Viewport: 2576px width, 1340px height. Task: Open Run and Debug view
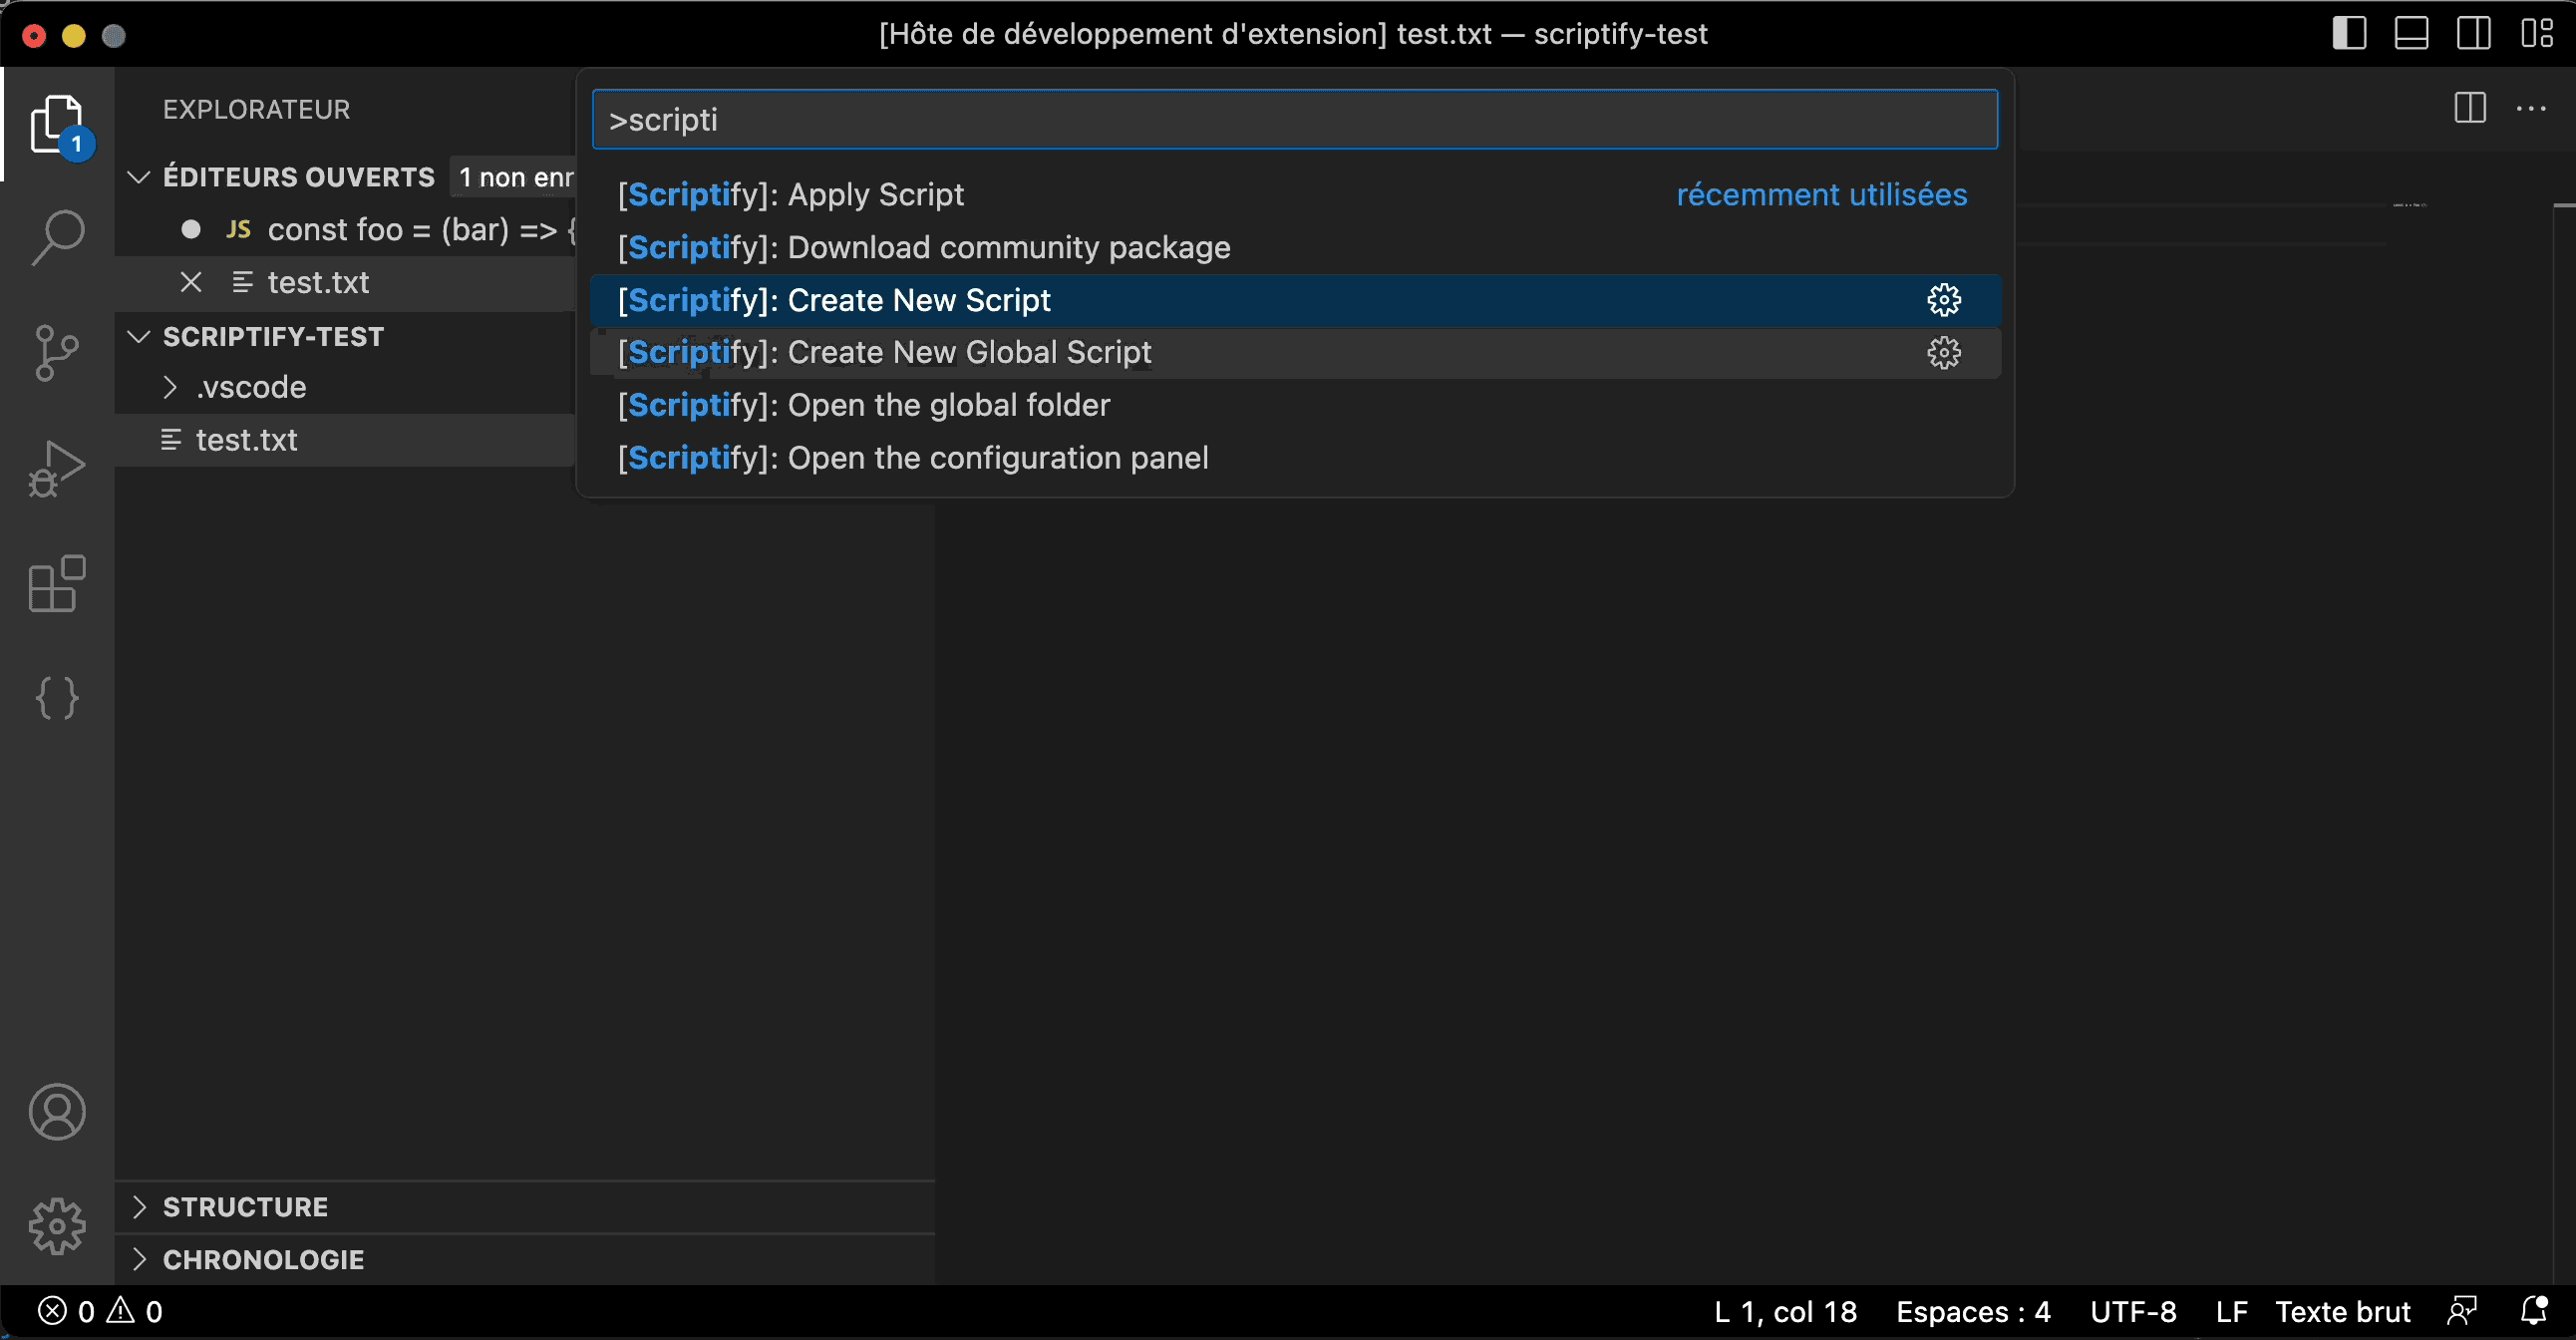(x=57, y=469)
